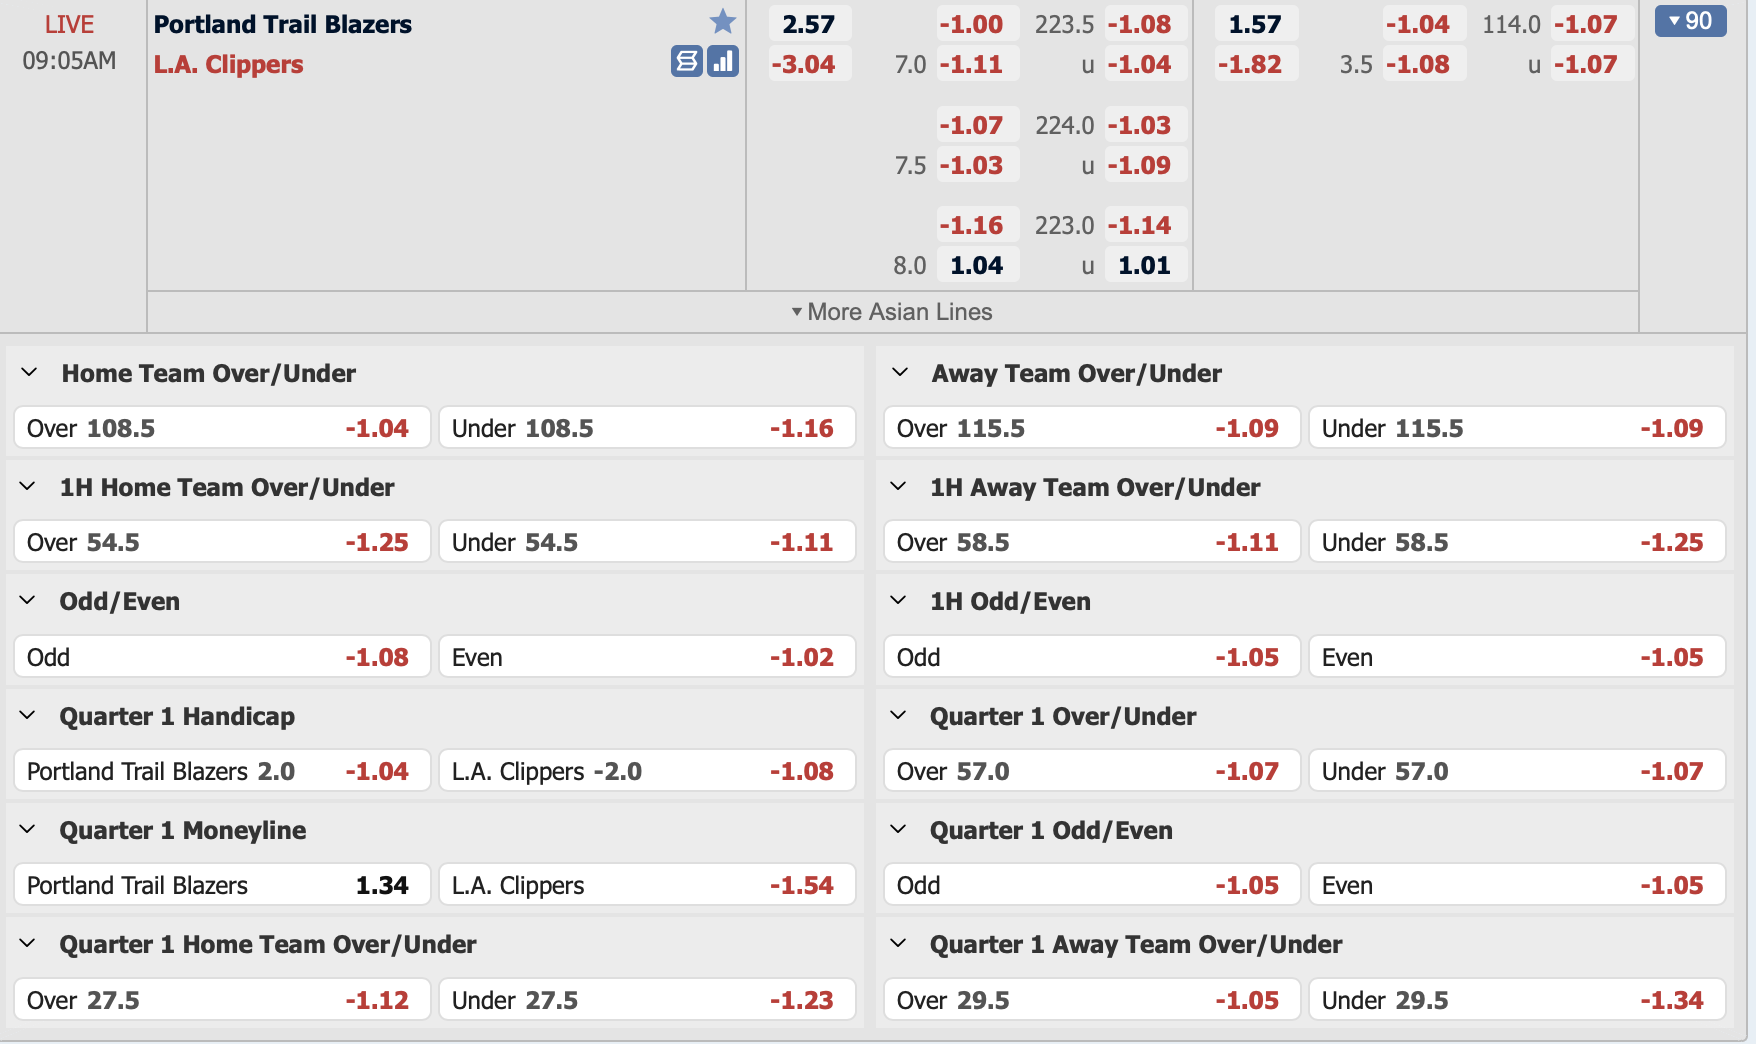The height and width of the screenshot is (1044, 1756).
Task: Choose Under 57.0 Quarter 1 total
Action: click(1517, 771)
